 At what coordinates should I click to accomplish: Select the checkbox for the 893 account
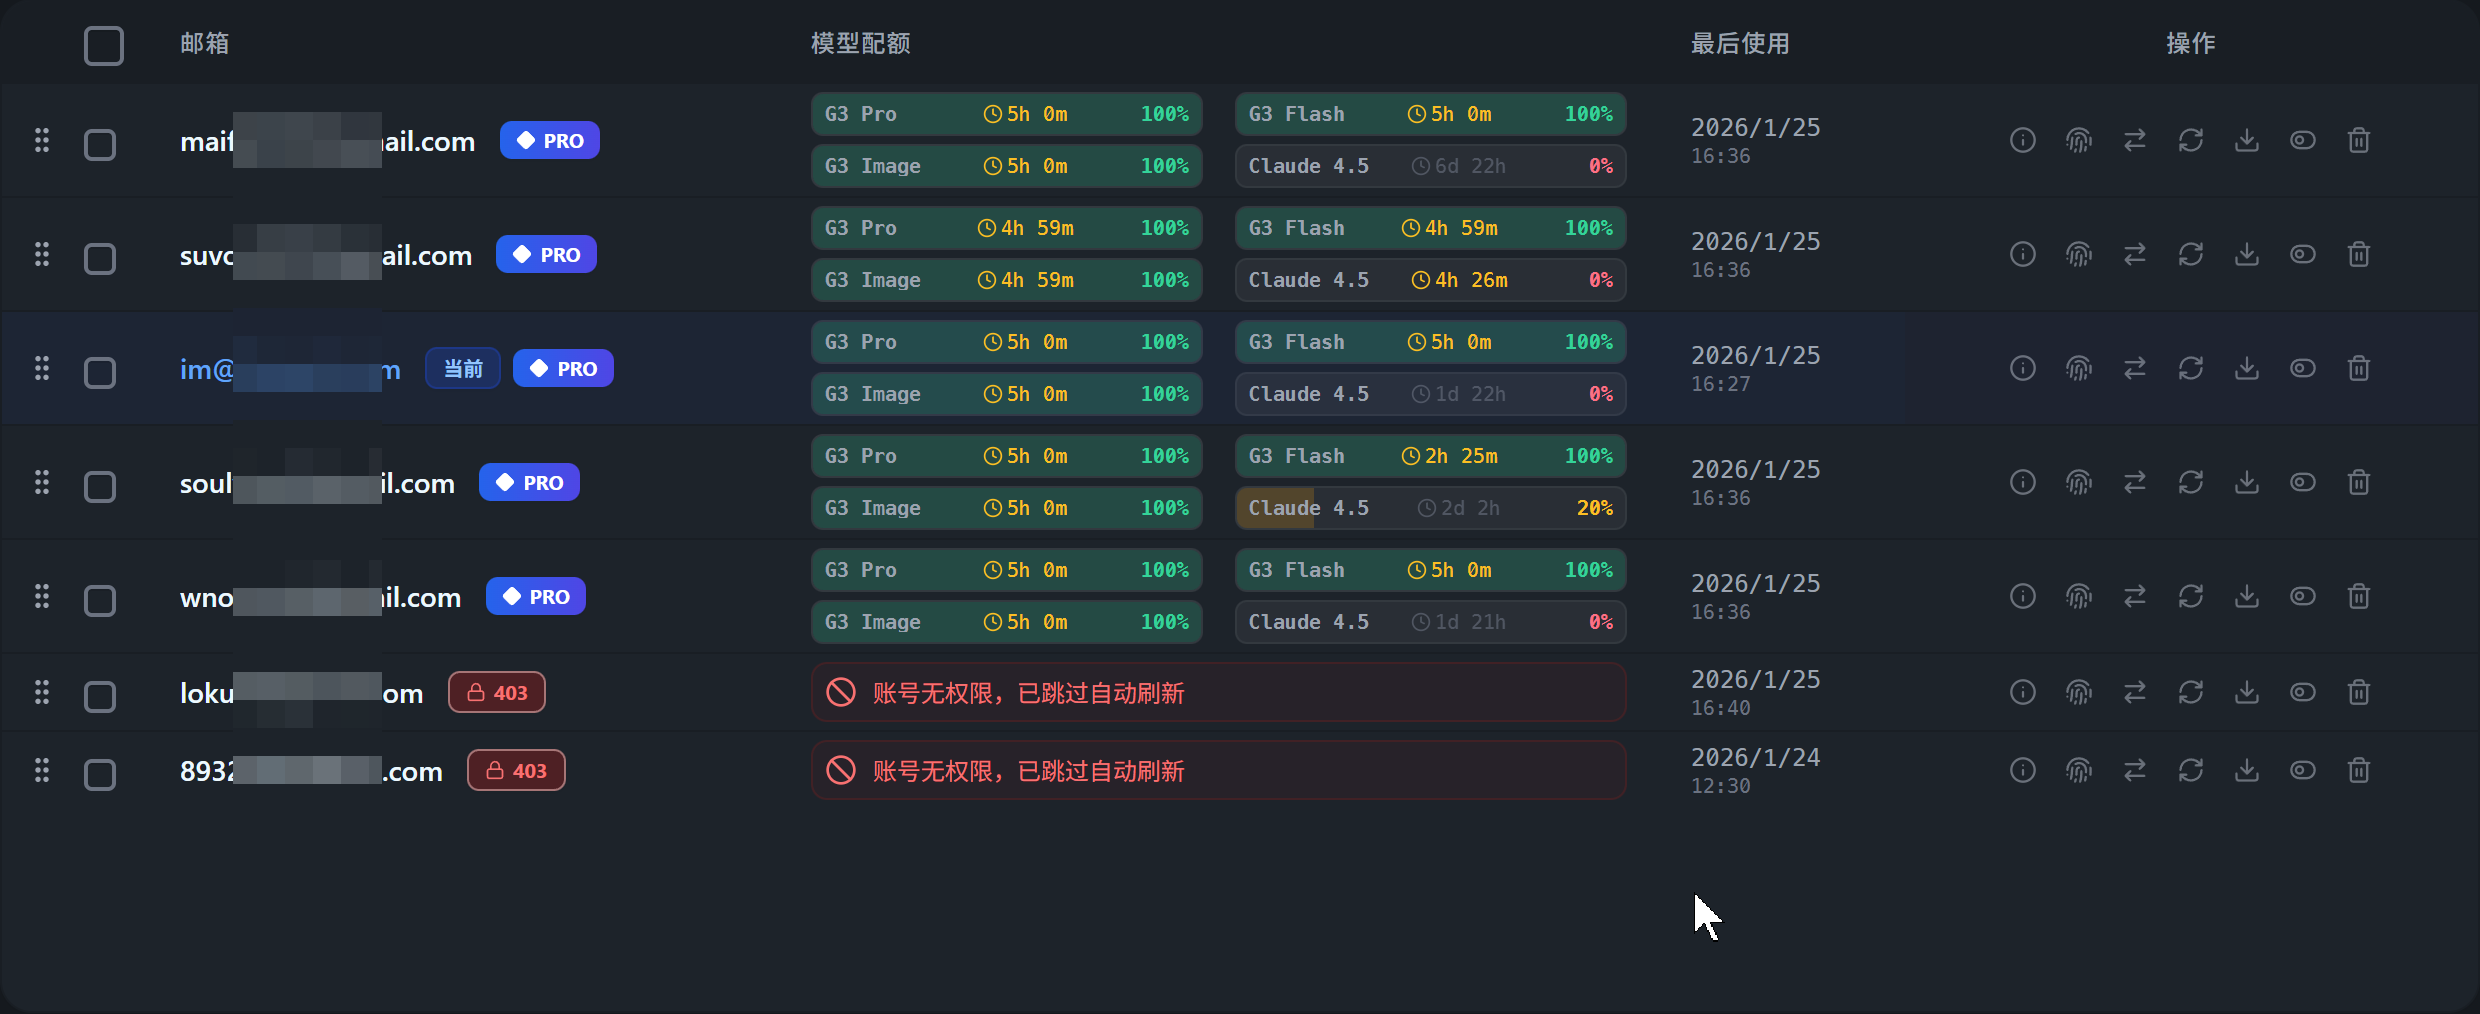coord(100,775)
